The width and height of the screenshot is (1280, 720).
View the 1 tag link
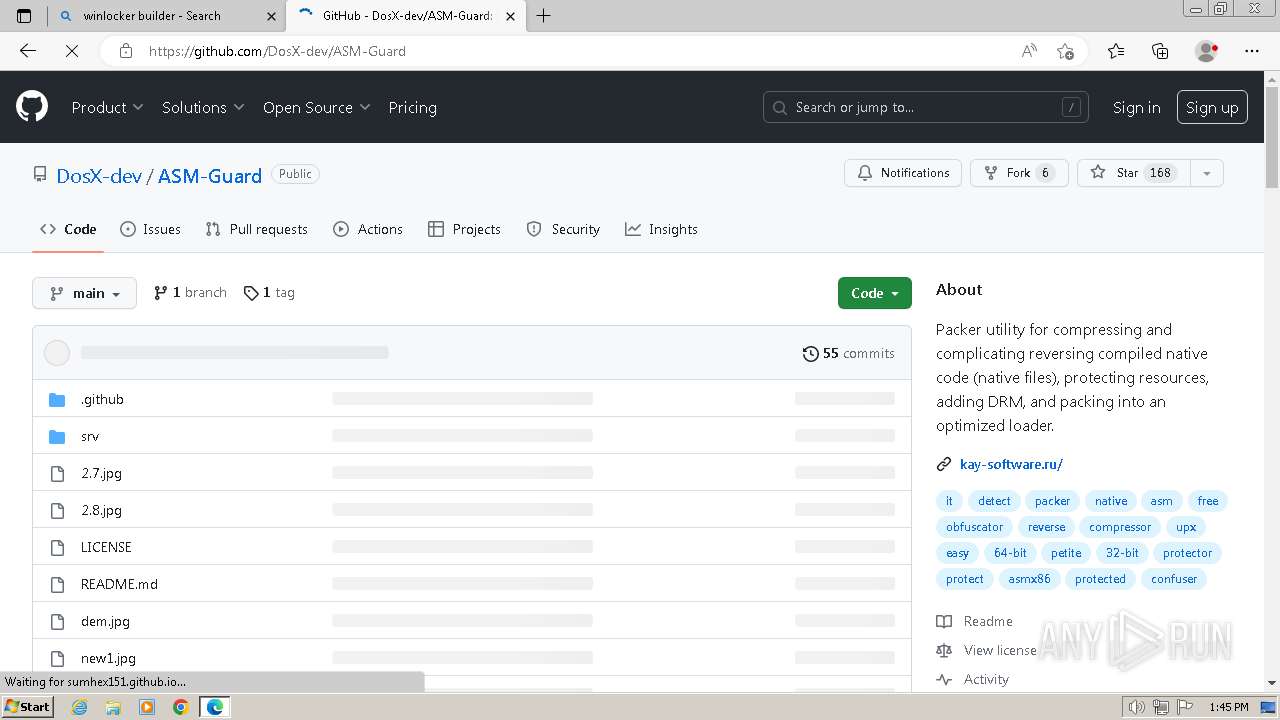pos(269,293)
